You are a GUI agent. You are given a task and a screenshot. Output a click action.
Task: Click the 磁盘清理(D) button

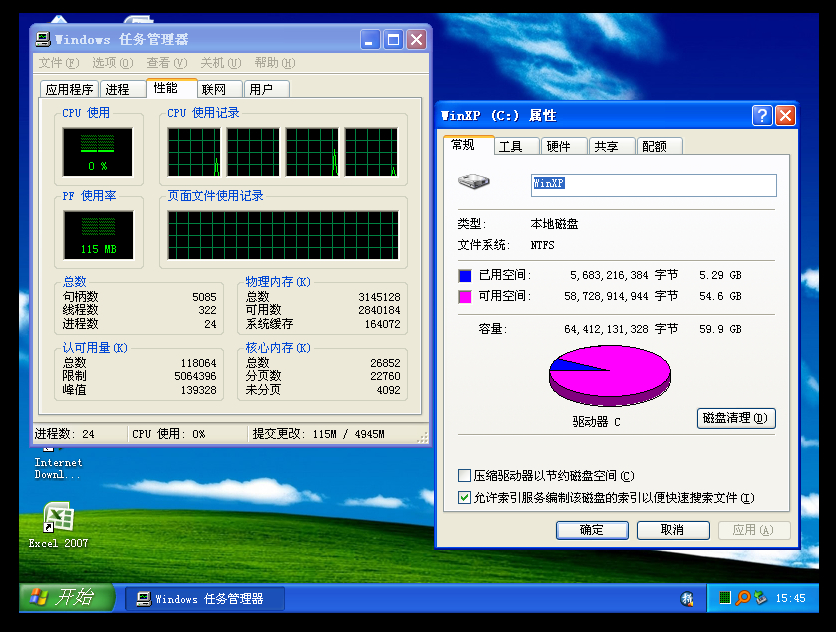pyautogui.click(x=735, y=418)
